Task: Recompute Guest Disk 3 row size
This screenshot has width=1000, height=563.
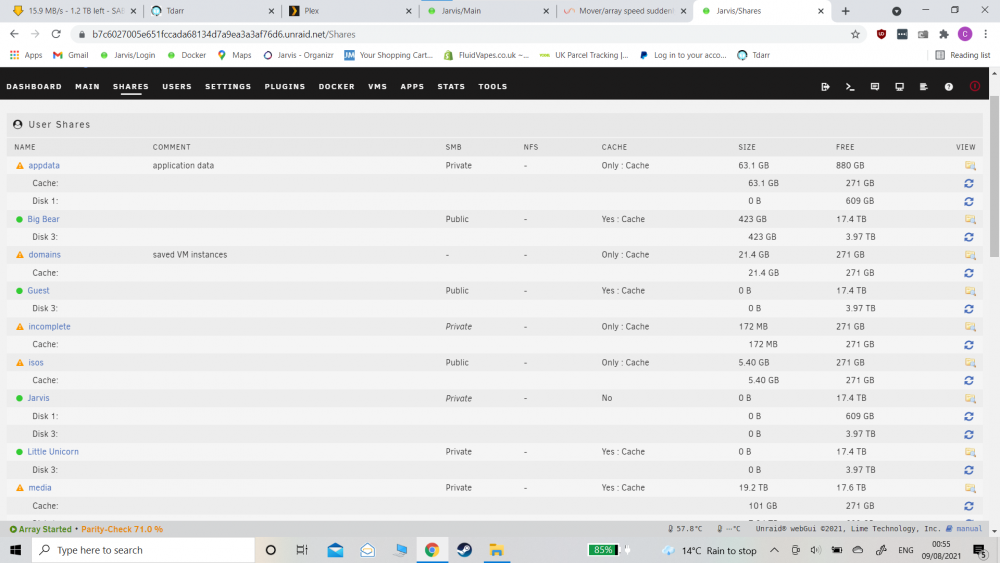Action: click(969, 309)
